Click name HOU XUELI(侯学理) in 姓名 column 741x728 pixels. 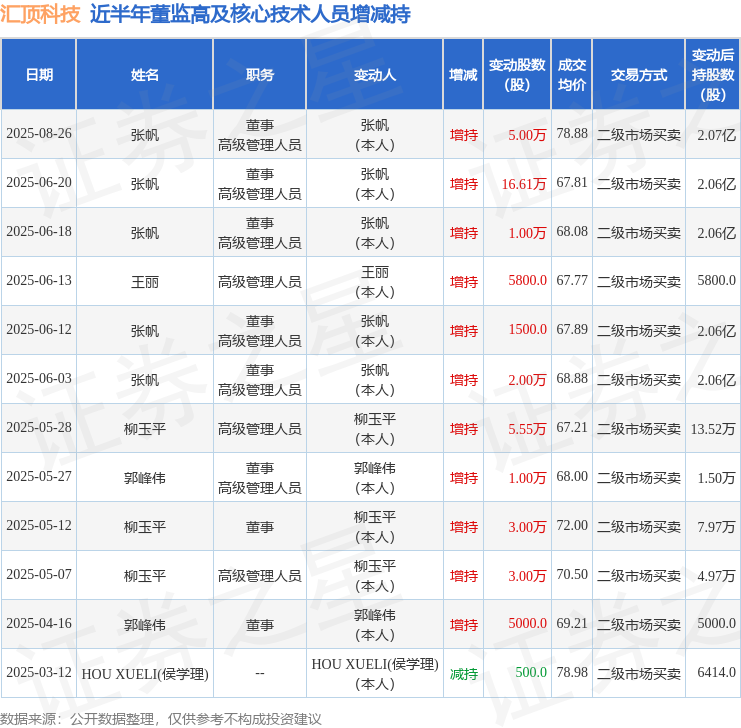[x=145, y=674]
